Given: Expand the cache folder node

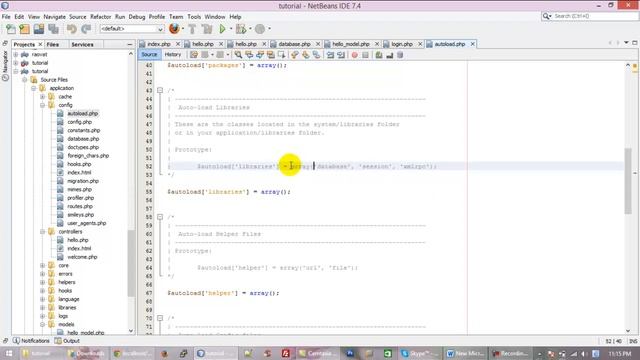Looking at the screenshot, I should [x=42, y=97].
